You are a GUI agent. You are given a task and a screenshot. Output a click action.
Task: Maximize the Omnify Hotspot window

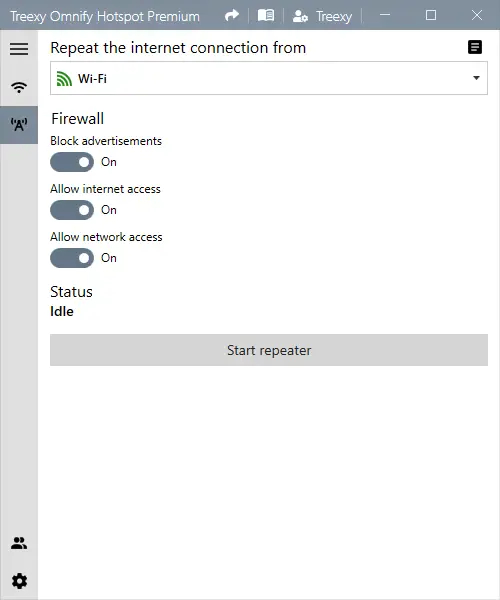[x=431, y=15]
